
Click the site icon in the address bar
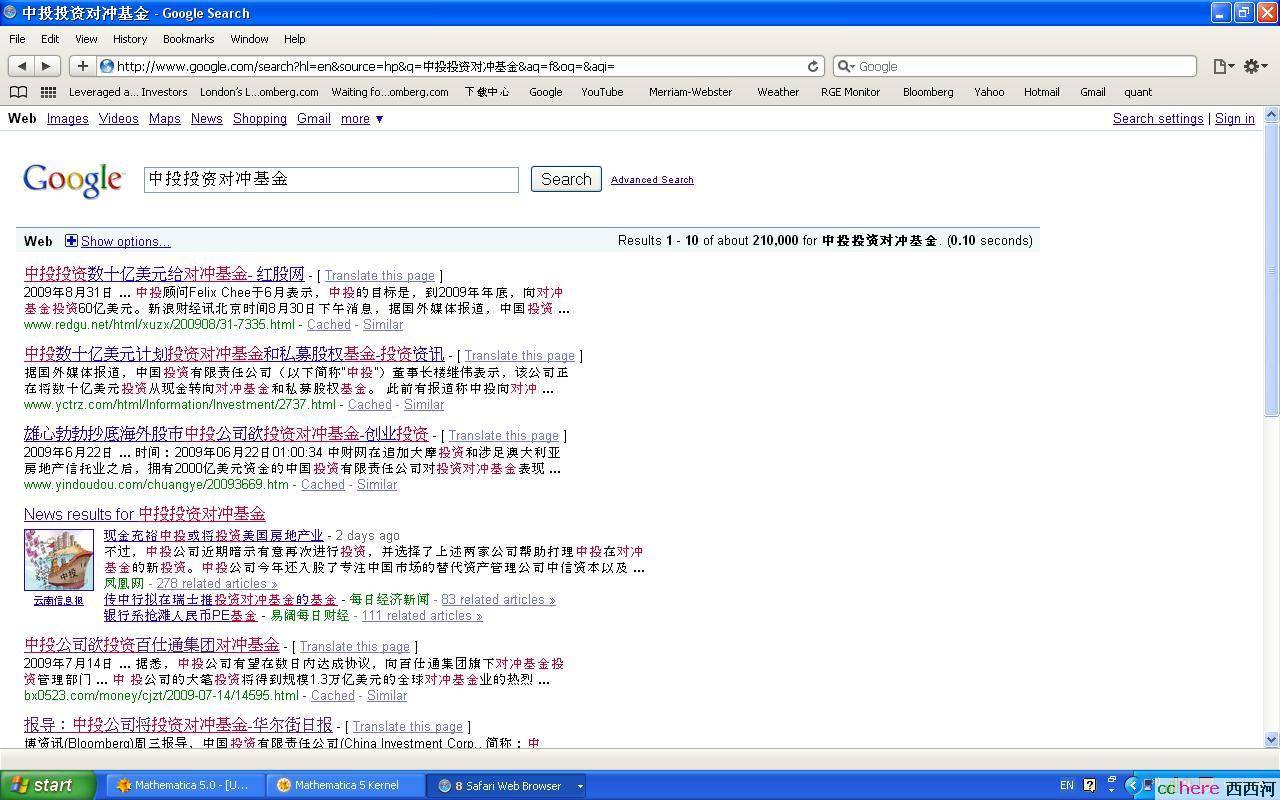coord(107,66)
